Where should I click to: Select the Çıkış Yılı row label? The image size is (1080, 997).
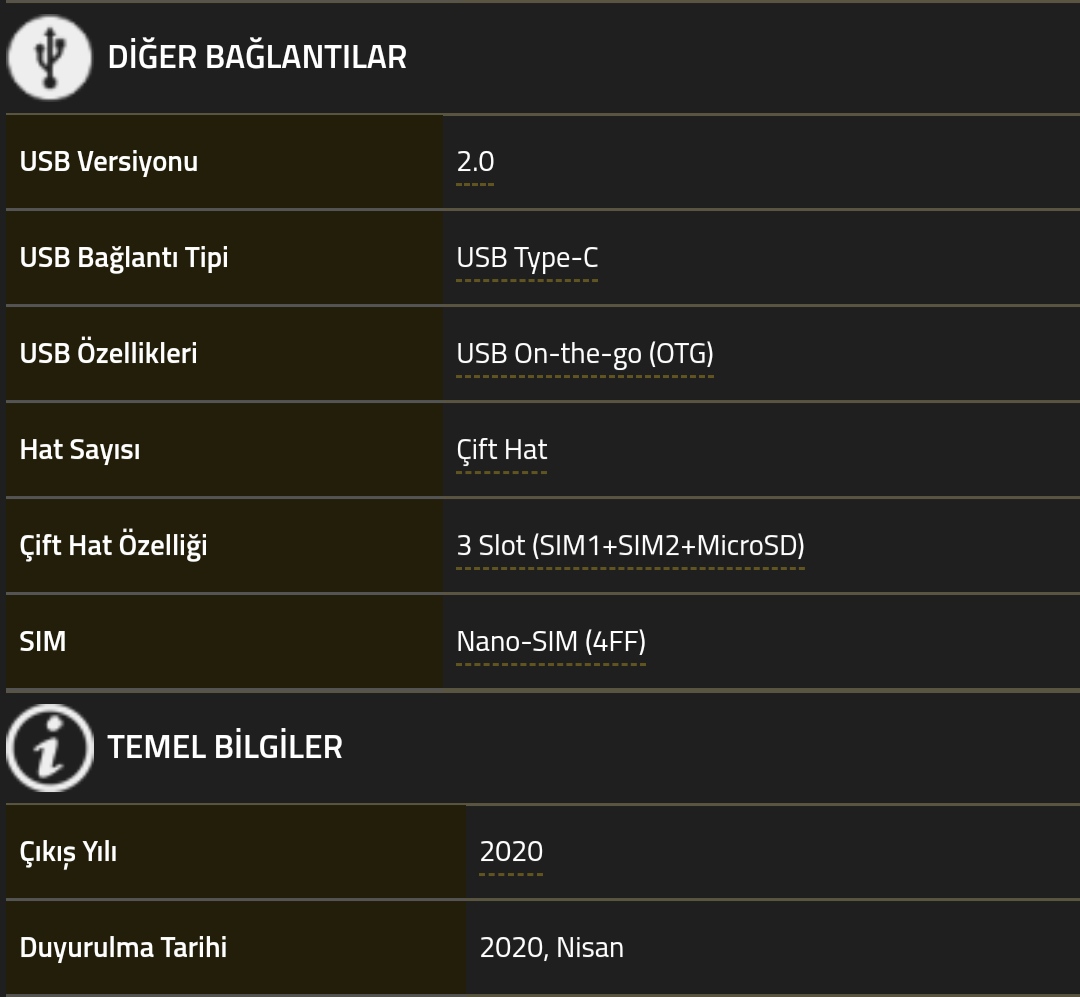click(x=68, y=852)
